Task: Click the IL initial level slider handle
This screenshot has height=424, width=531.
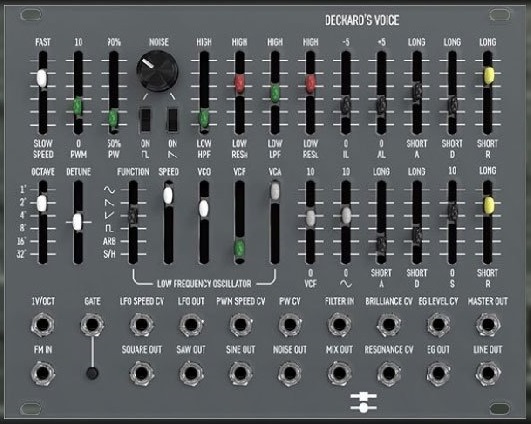Action: pyautogui.click(x=346, y=105)
